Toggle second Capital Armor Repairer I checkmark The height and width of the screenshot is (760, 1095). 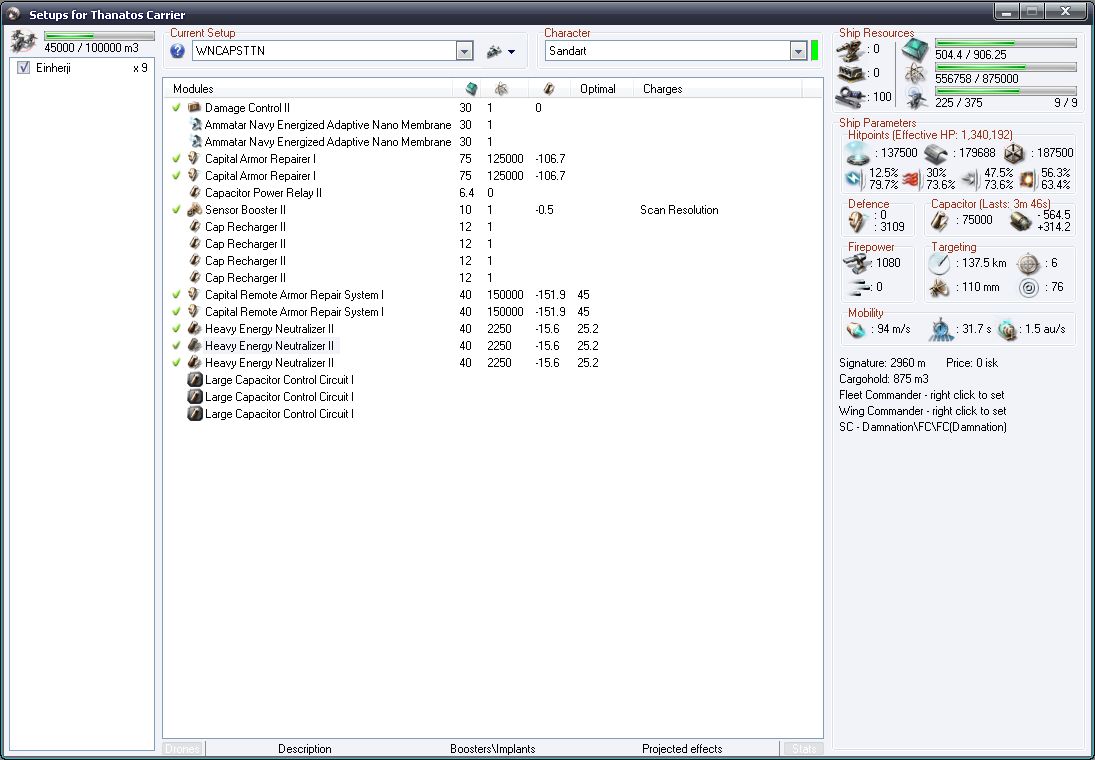[x=176, y=175]
